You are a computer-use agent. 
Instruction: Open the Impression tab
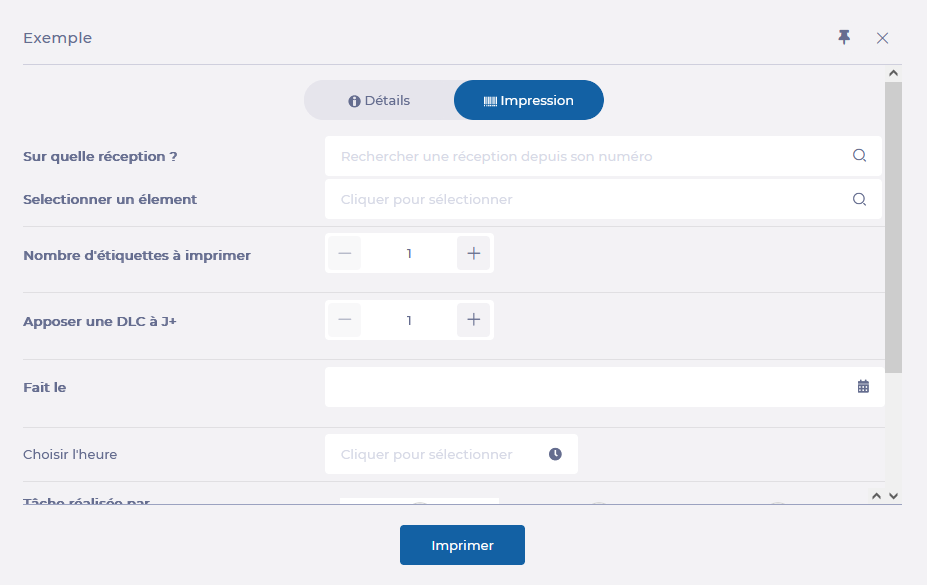tap(529, 100)
